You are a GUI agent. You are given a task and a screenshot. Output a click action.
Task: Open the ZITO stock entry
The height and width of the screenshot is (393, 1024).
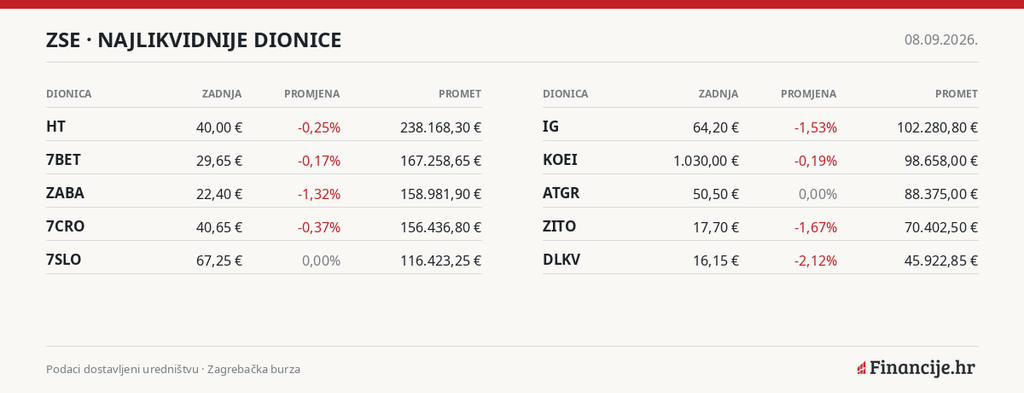(760, 227)
